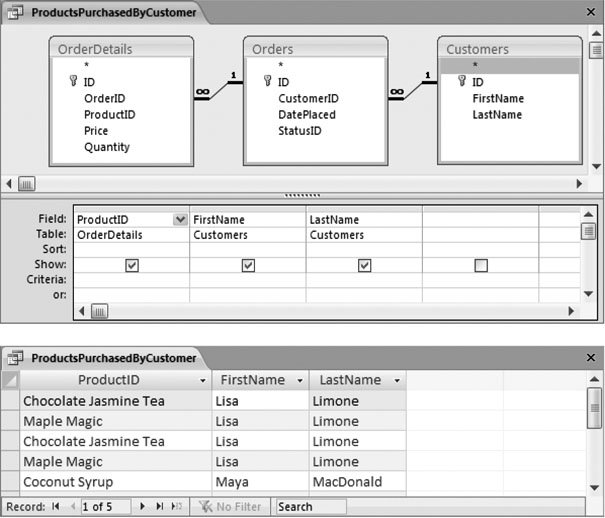Select FirstName field in Customers table
605x518 pixels.
coord(498,98)
